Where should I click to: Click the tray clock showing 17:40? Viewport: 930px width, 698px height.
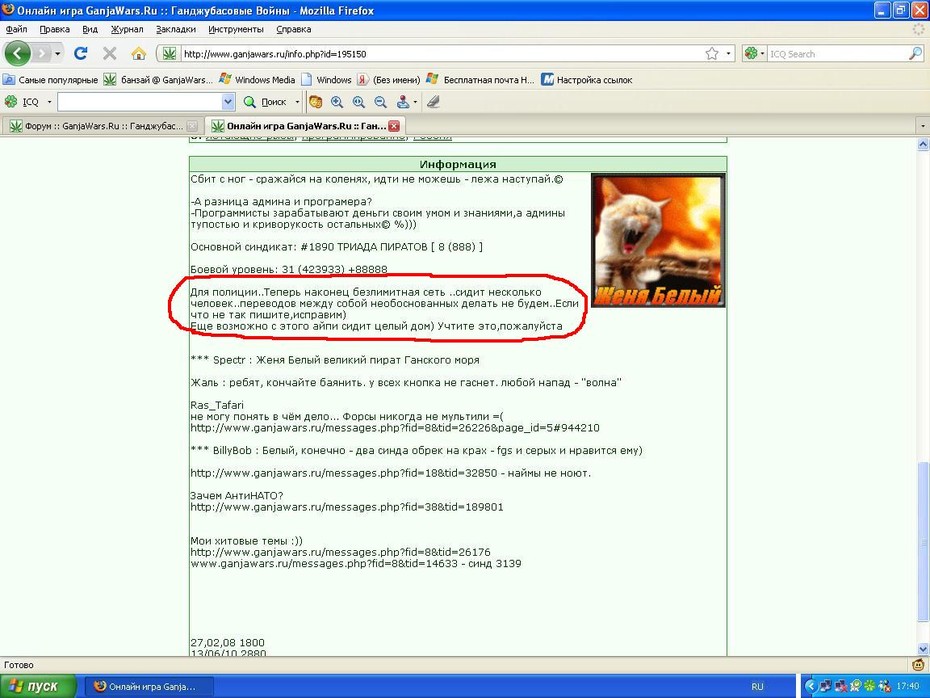tap(907, 686)
